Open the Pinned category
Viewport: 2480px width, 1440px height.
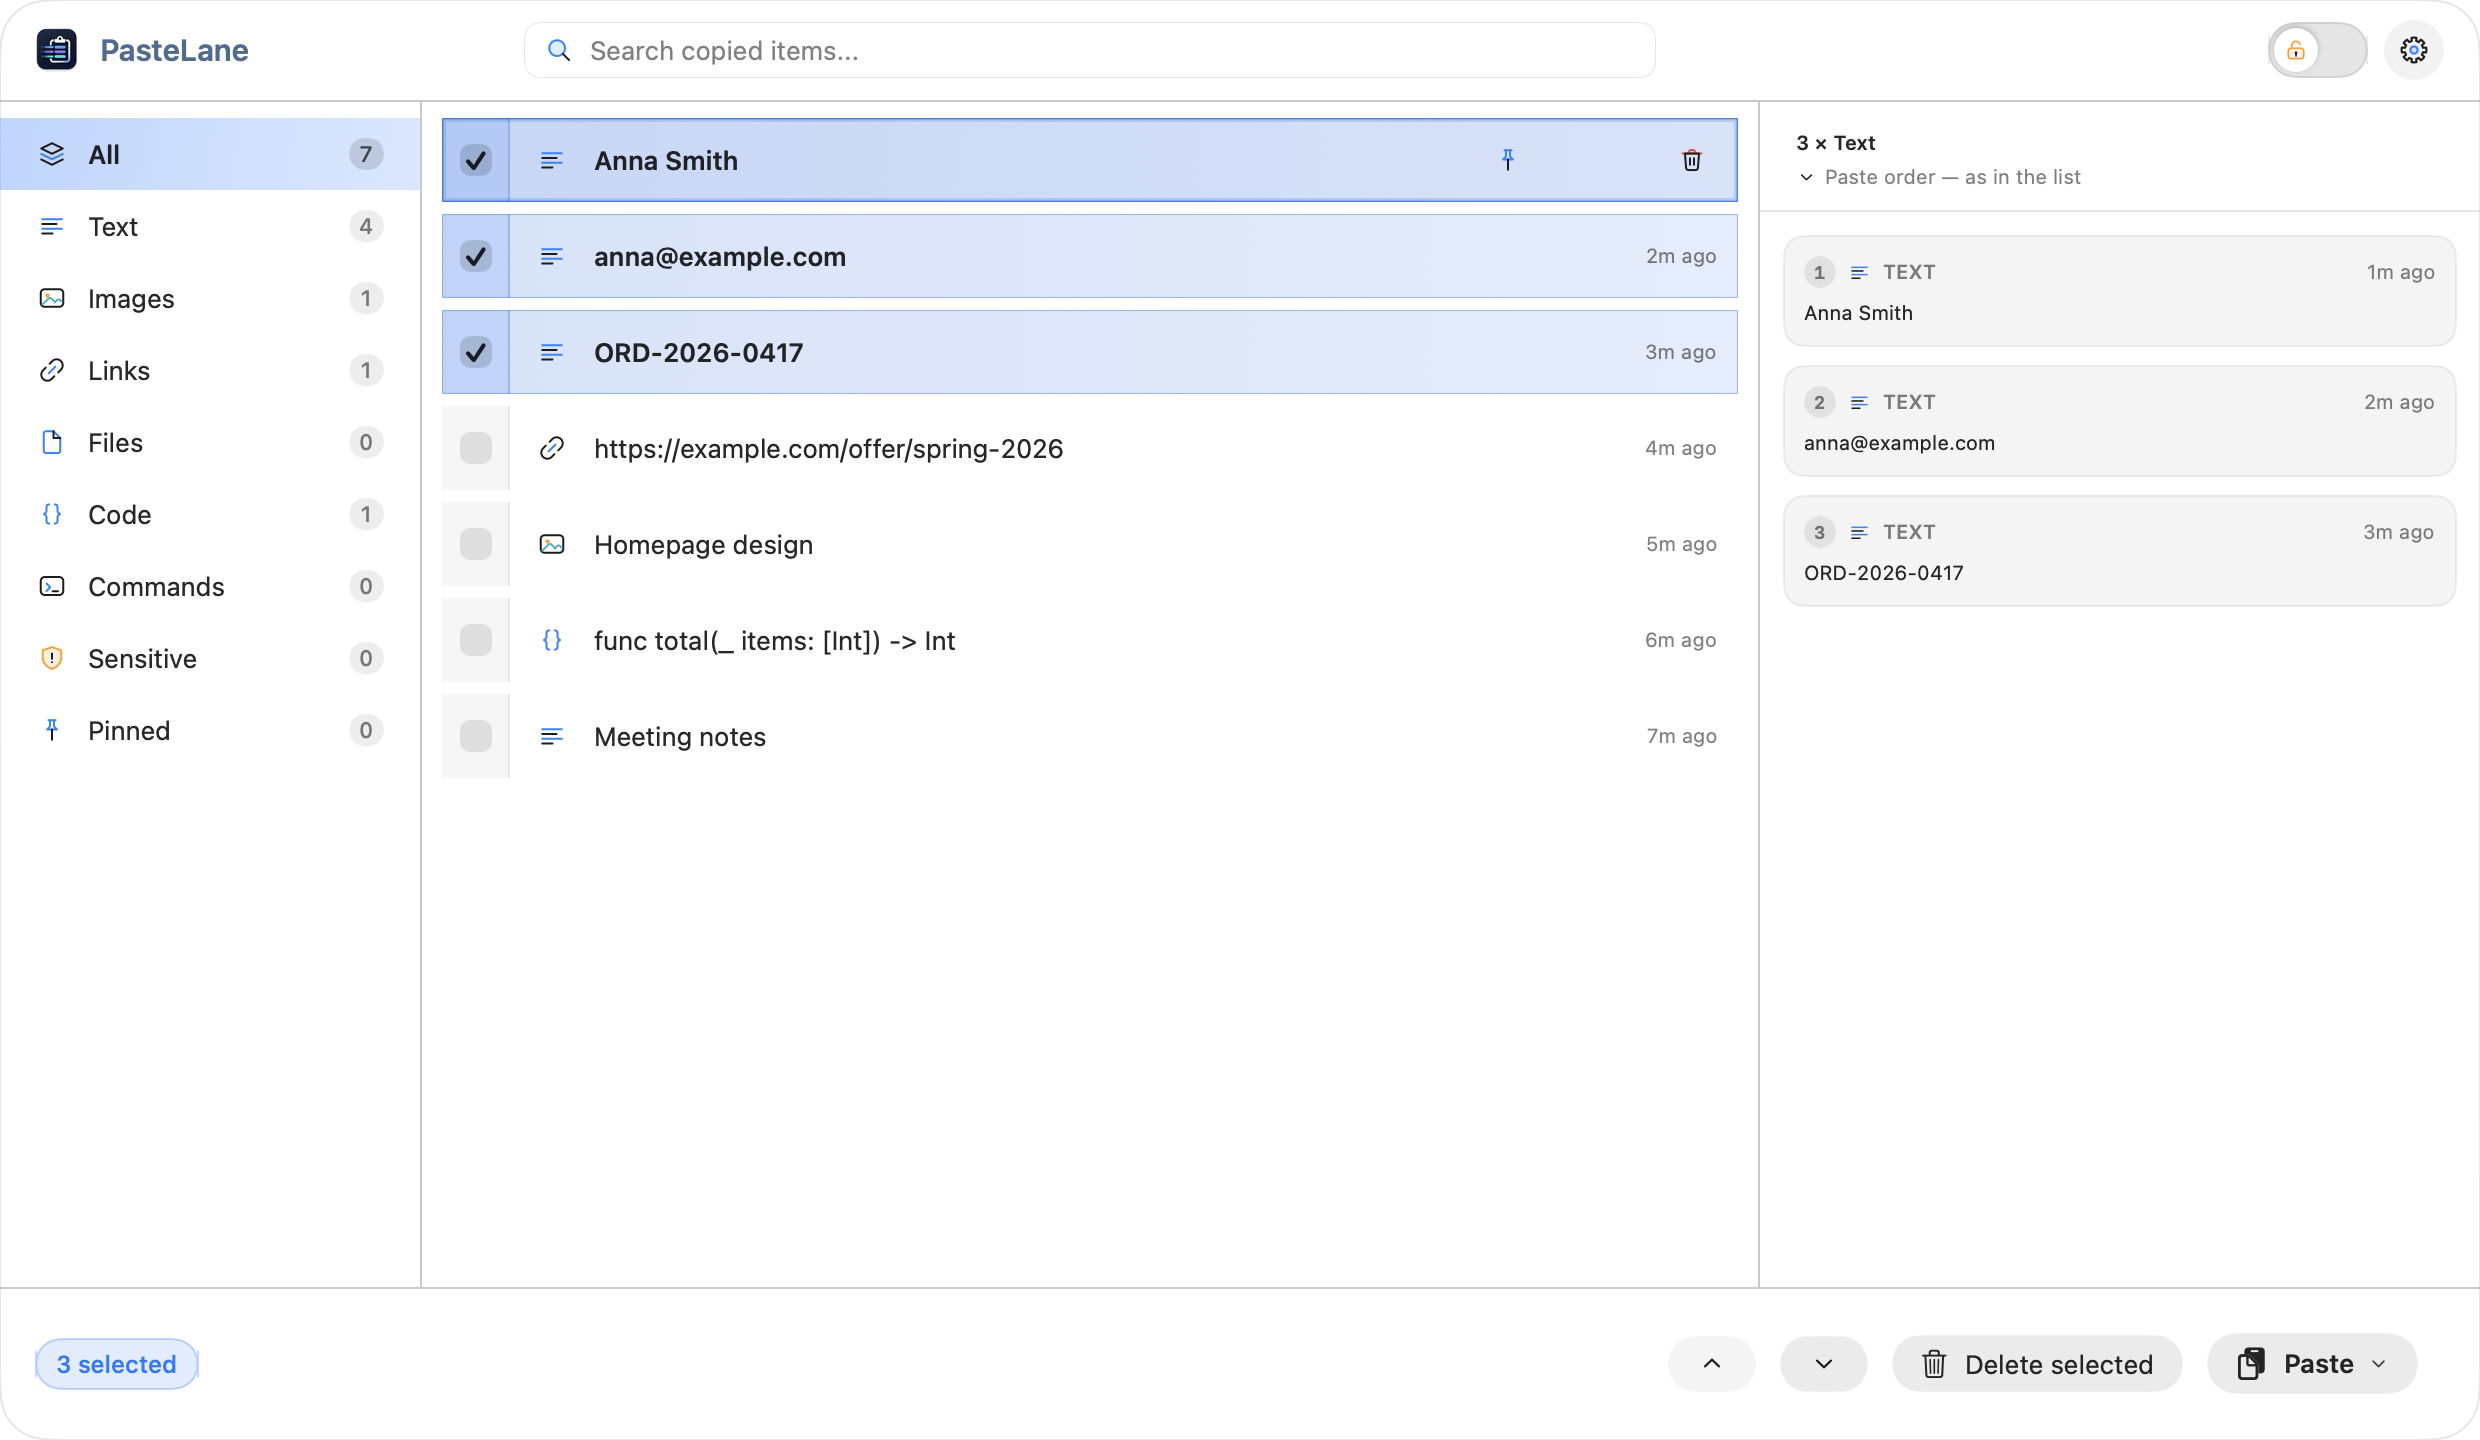pos(210,730)
